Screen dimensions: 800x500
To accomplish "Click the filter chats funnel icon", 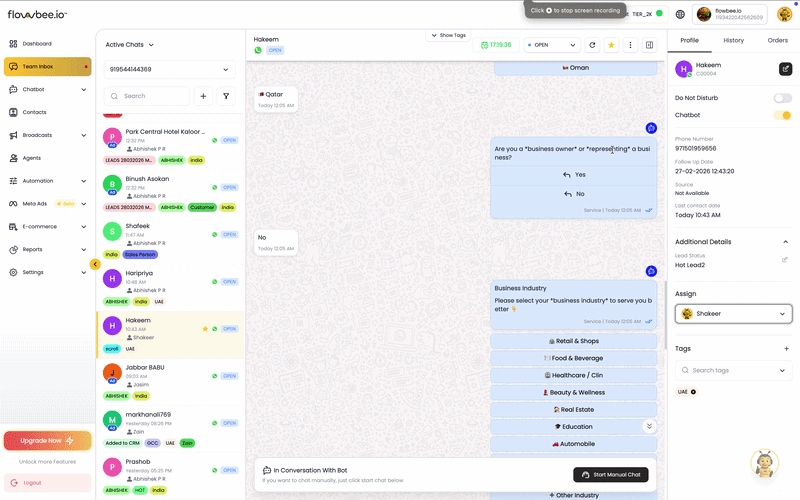I will coord(225,96).
